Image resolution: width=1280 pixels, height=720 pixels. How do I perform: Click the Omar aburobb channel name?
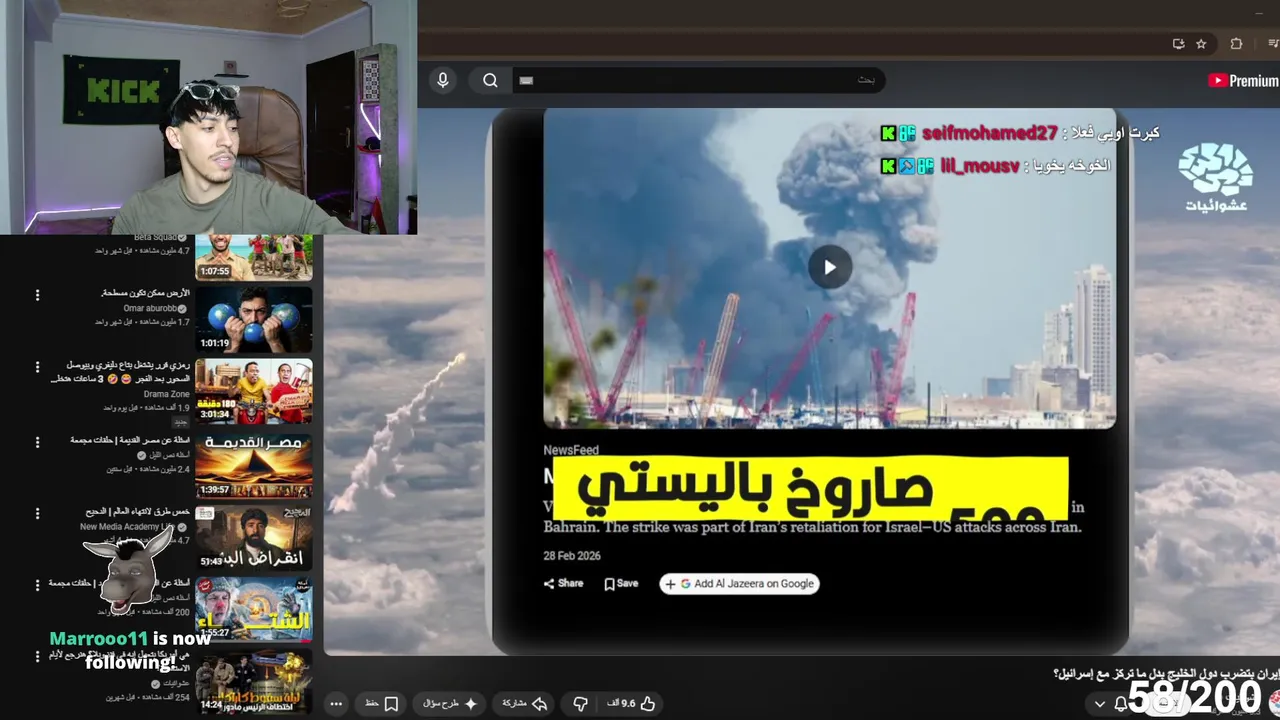(x=150, y=308)
